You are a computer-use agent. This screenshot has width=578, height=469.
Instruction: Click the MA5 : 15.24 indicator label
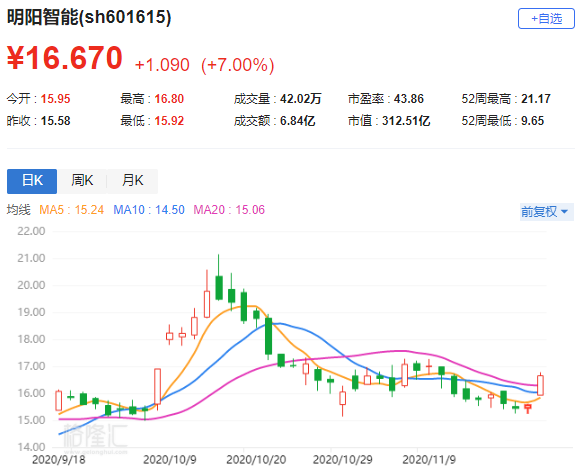(72, 210)
